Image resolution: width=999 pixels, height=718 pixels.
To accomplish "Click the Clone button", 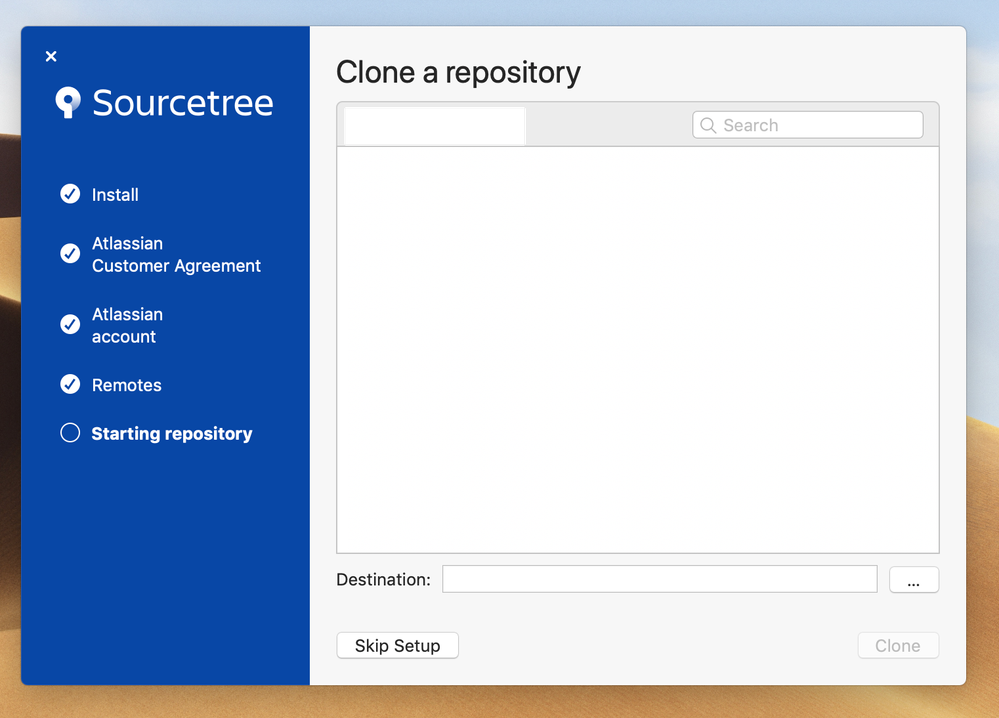I will click(898, 645).
